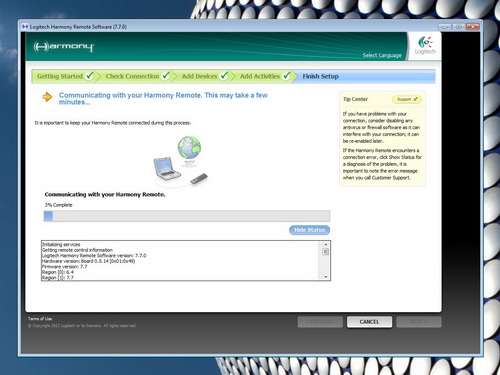Click the status log up arrow

coord(326,244)
